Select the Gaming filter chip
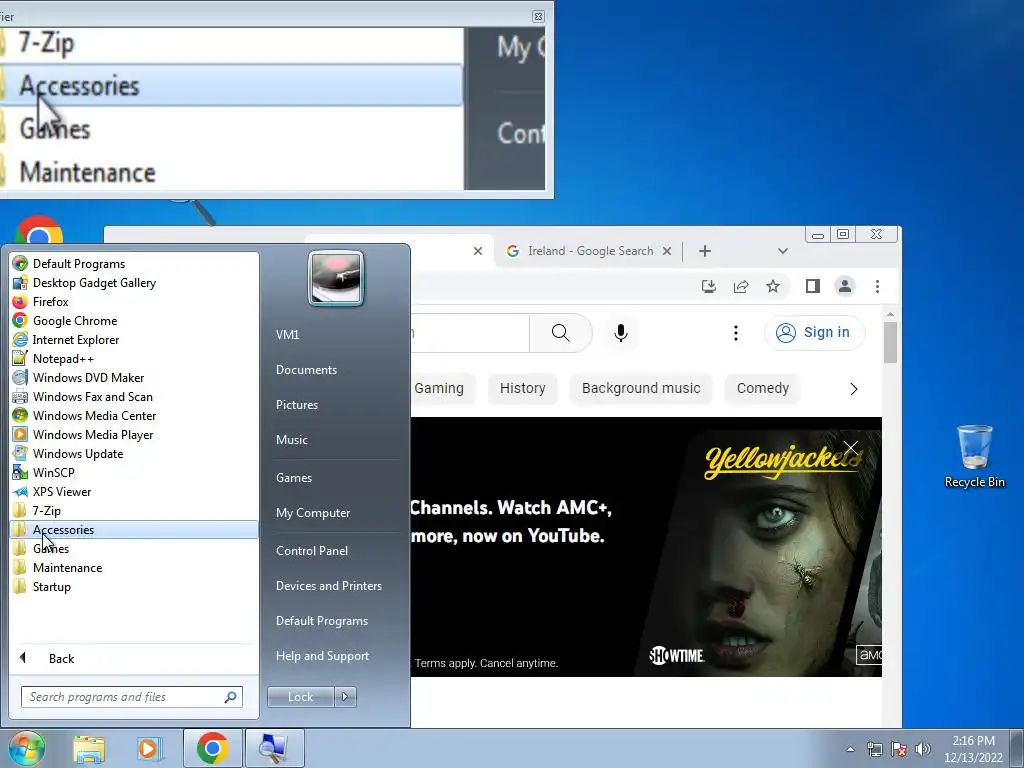The width and height of the screenshot is (1024, 768). click(x=439, y=389)
